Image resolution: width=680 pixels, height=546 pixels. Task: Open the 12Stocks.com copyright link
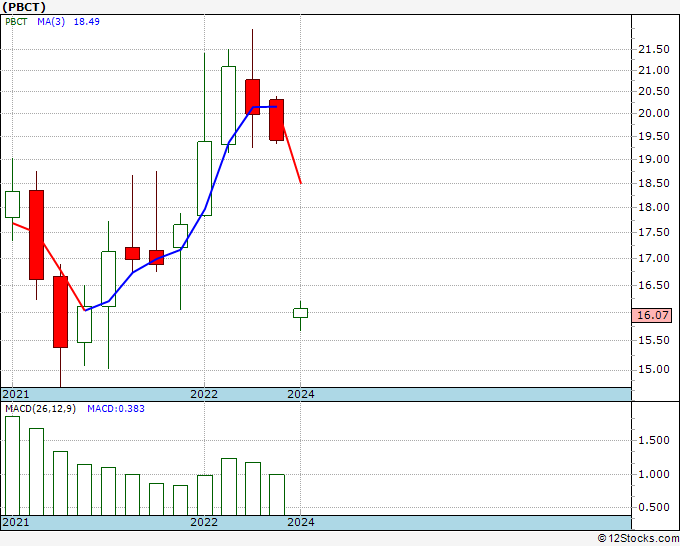(x=638, y=539)
